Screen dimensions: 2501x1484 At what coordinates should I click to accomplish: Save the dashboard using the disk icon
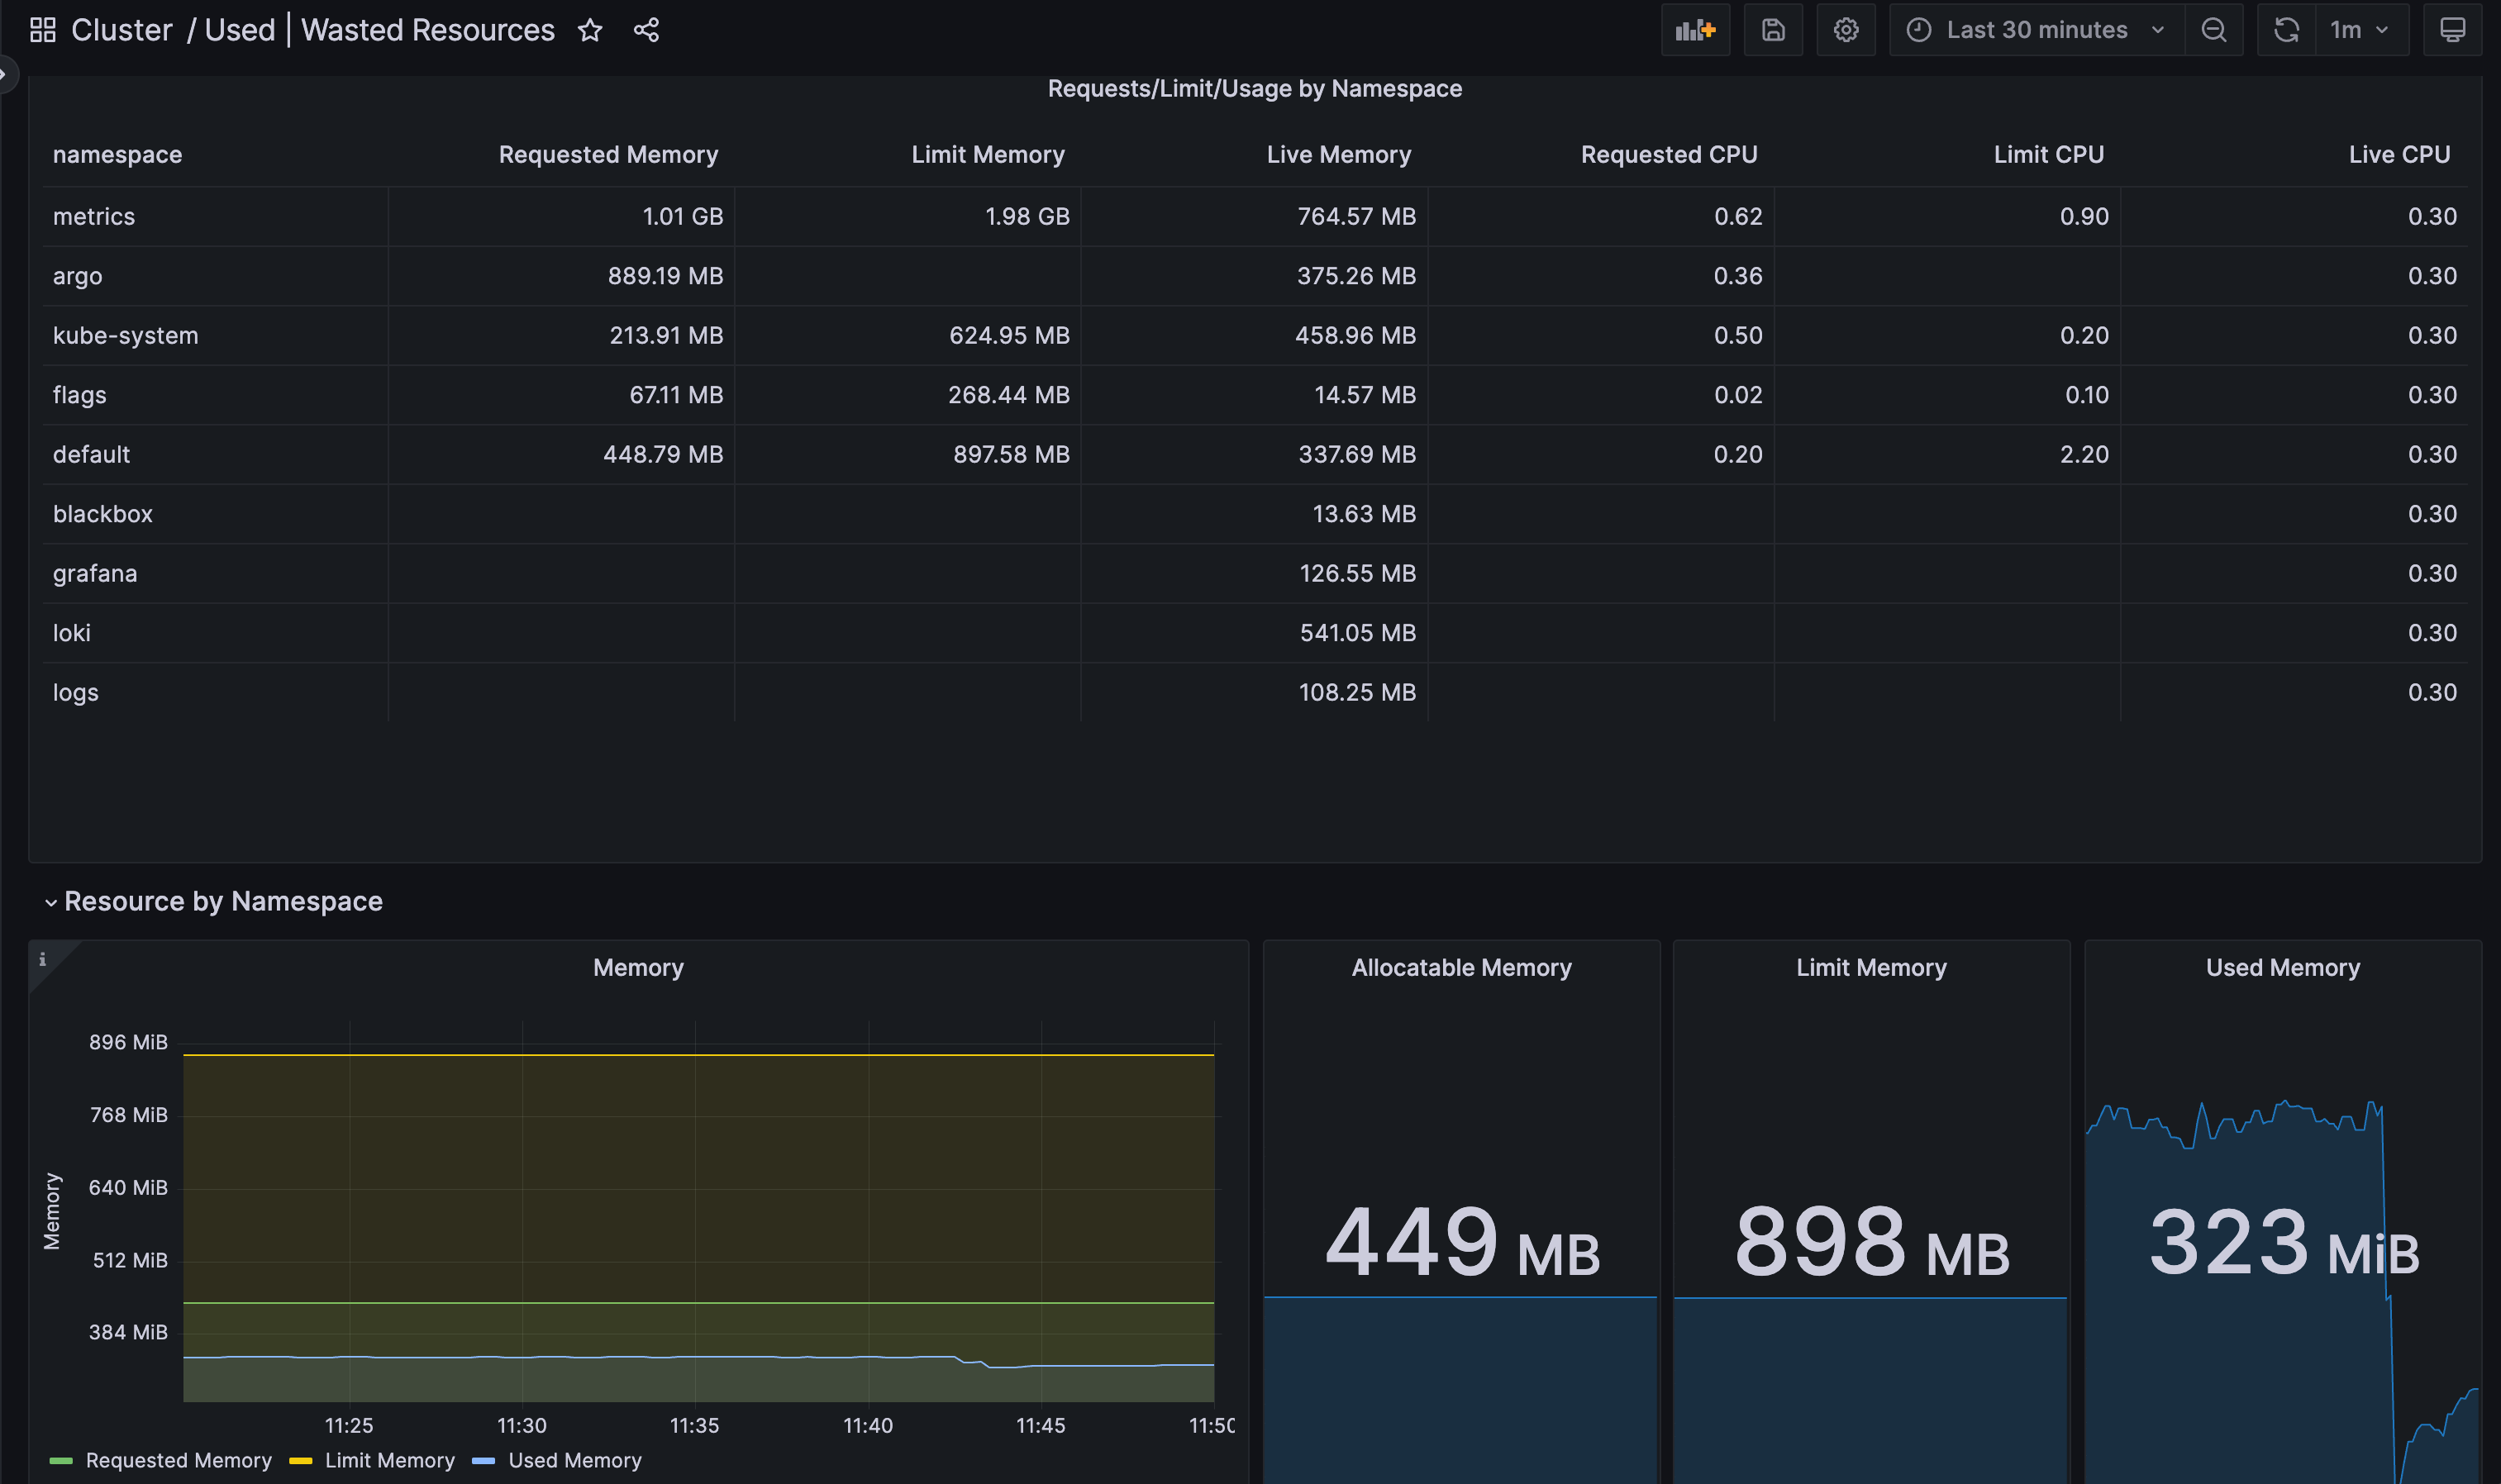[x=1772, y=30]
